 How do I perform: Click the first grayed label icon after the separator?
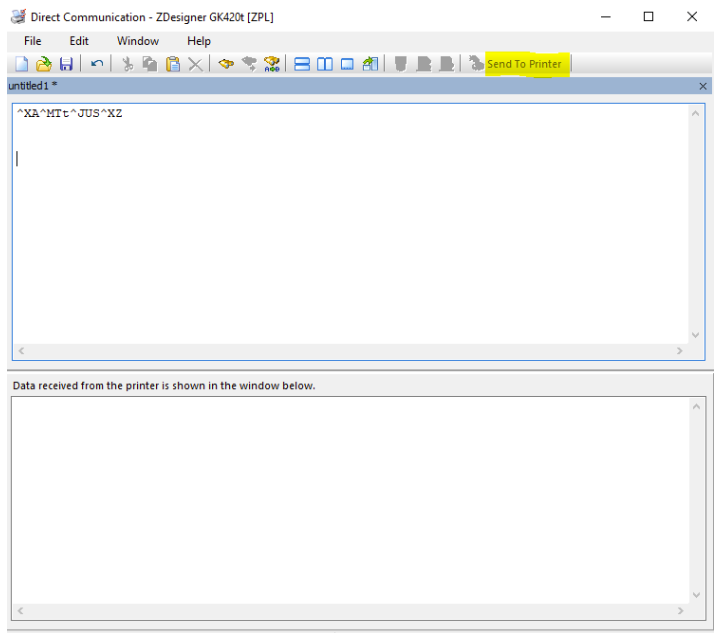[401, 64]
